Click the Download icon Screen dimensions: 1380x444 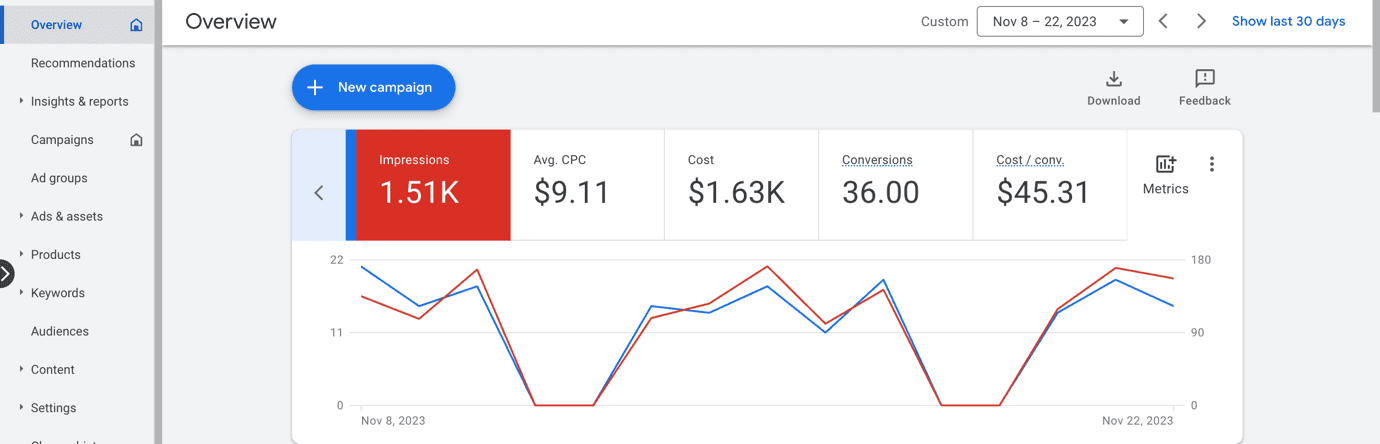click(x=1113, y=79)
